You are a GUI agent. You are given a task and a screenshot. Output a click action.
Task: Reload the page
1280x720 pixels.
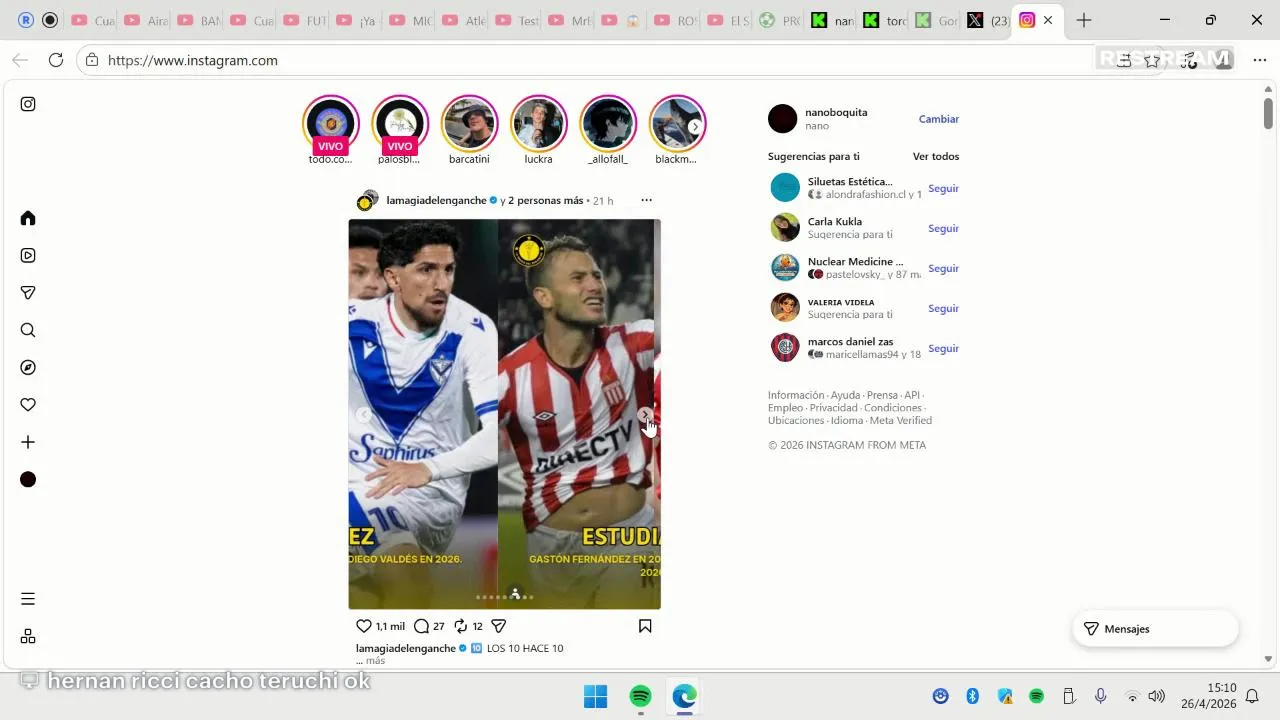56,60
